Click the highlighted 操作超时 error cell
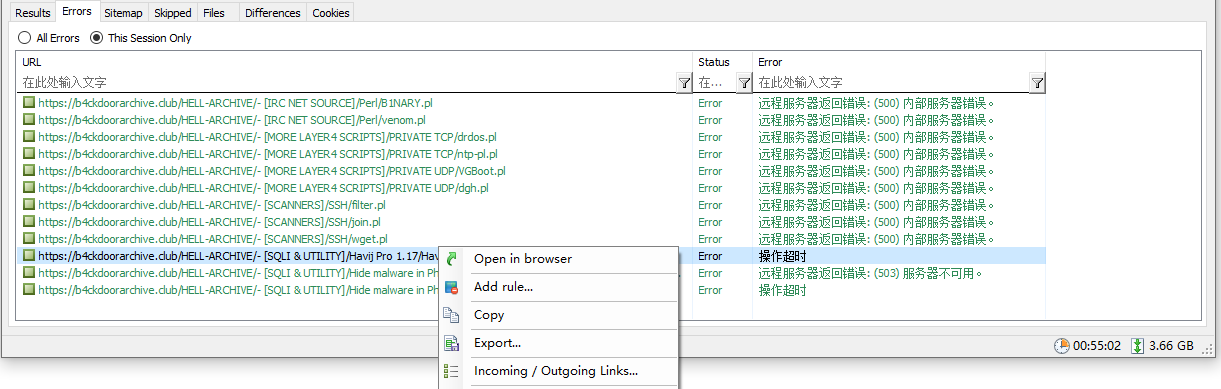This screenshot has height=389, width=1221. point(782,256)
